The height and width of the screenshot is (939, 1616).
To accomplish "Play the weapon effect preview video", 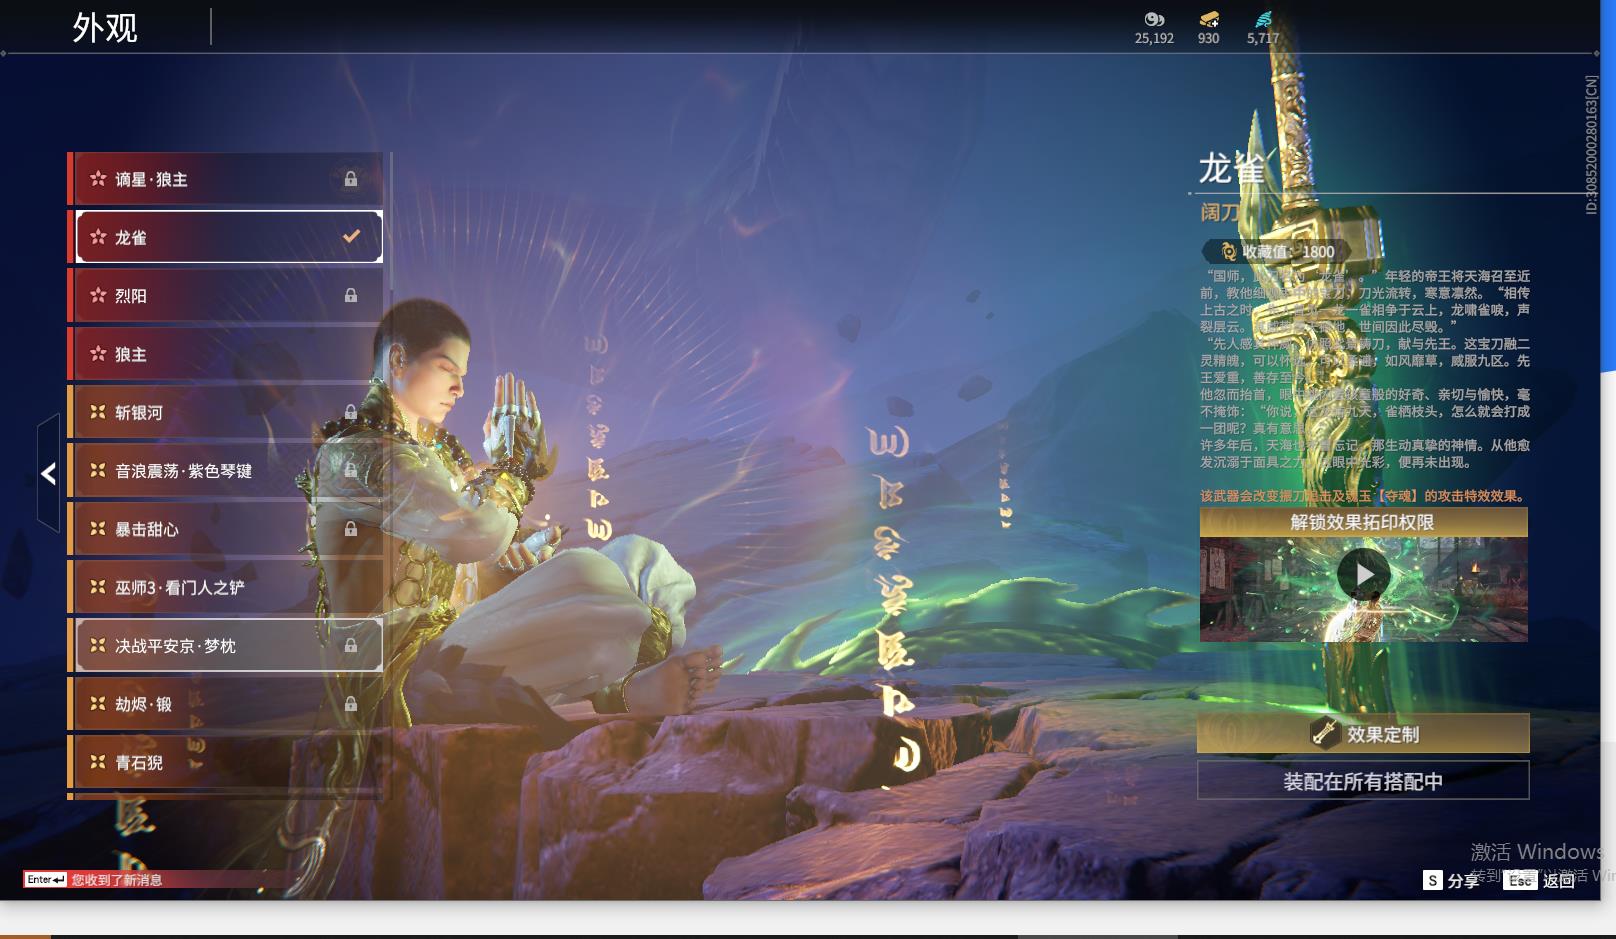I will click(x=1363, y=575).
